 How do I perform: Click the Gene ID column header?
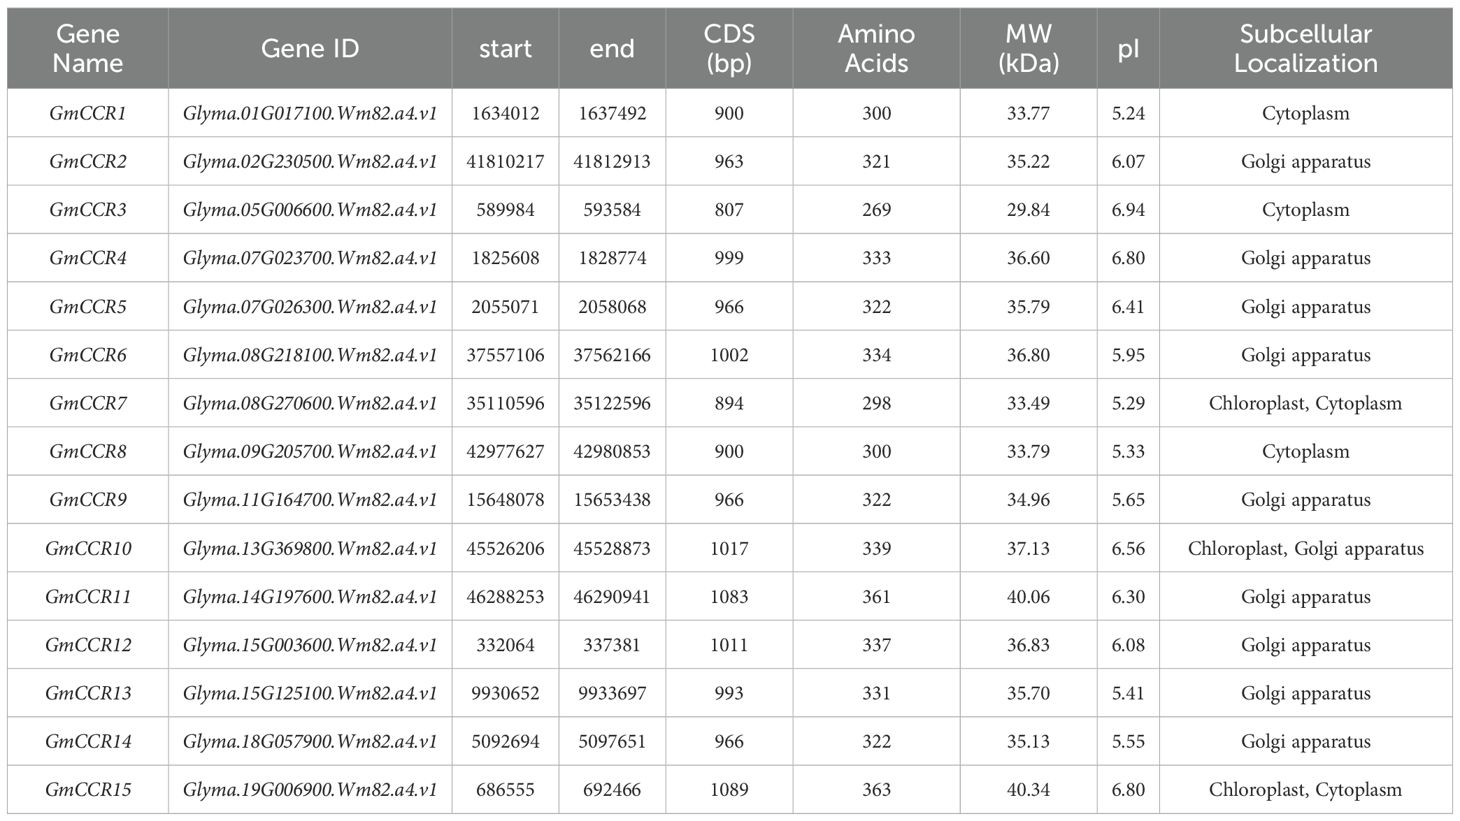click(310, 48)
